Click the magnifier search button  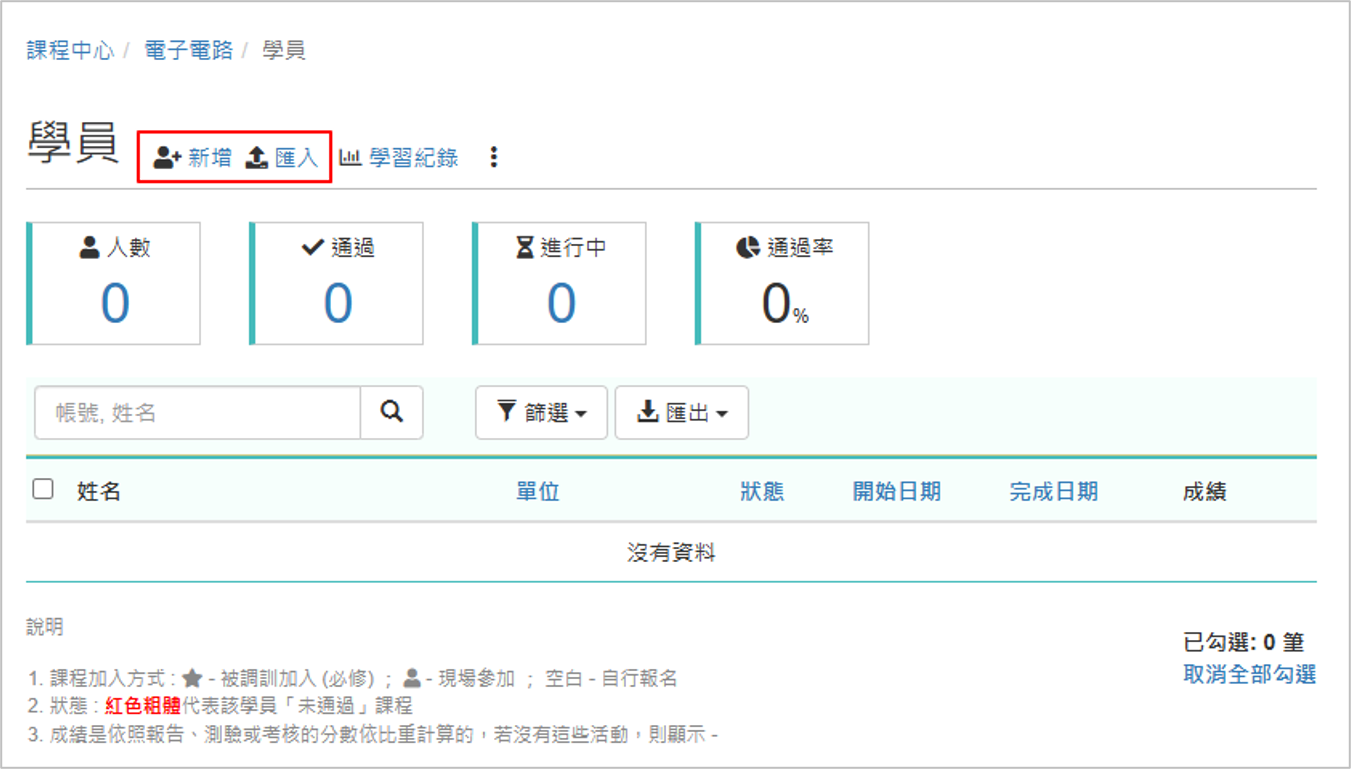point(392,412)
